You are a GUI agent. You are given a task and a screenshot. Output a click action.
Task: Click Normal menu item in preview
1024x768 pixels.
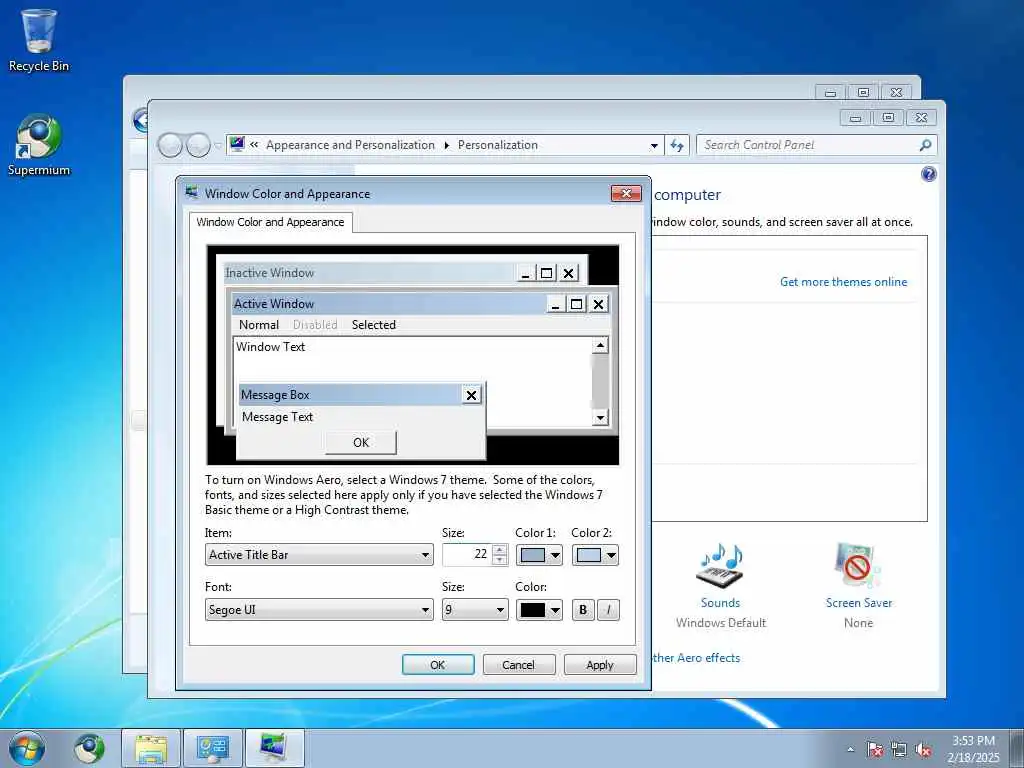pos(259,325)
